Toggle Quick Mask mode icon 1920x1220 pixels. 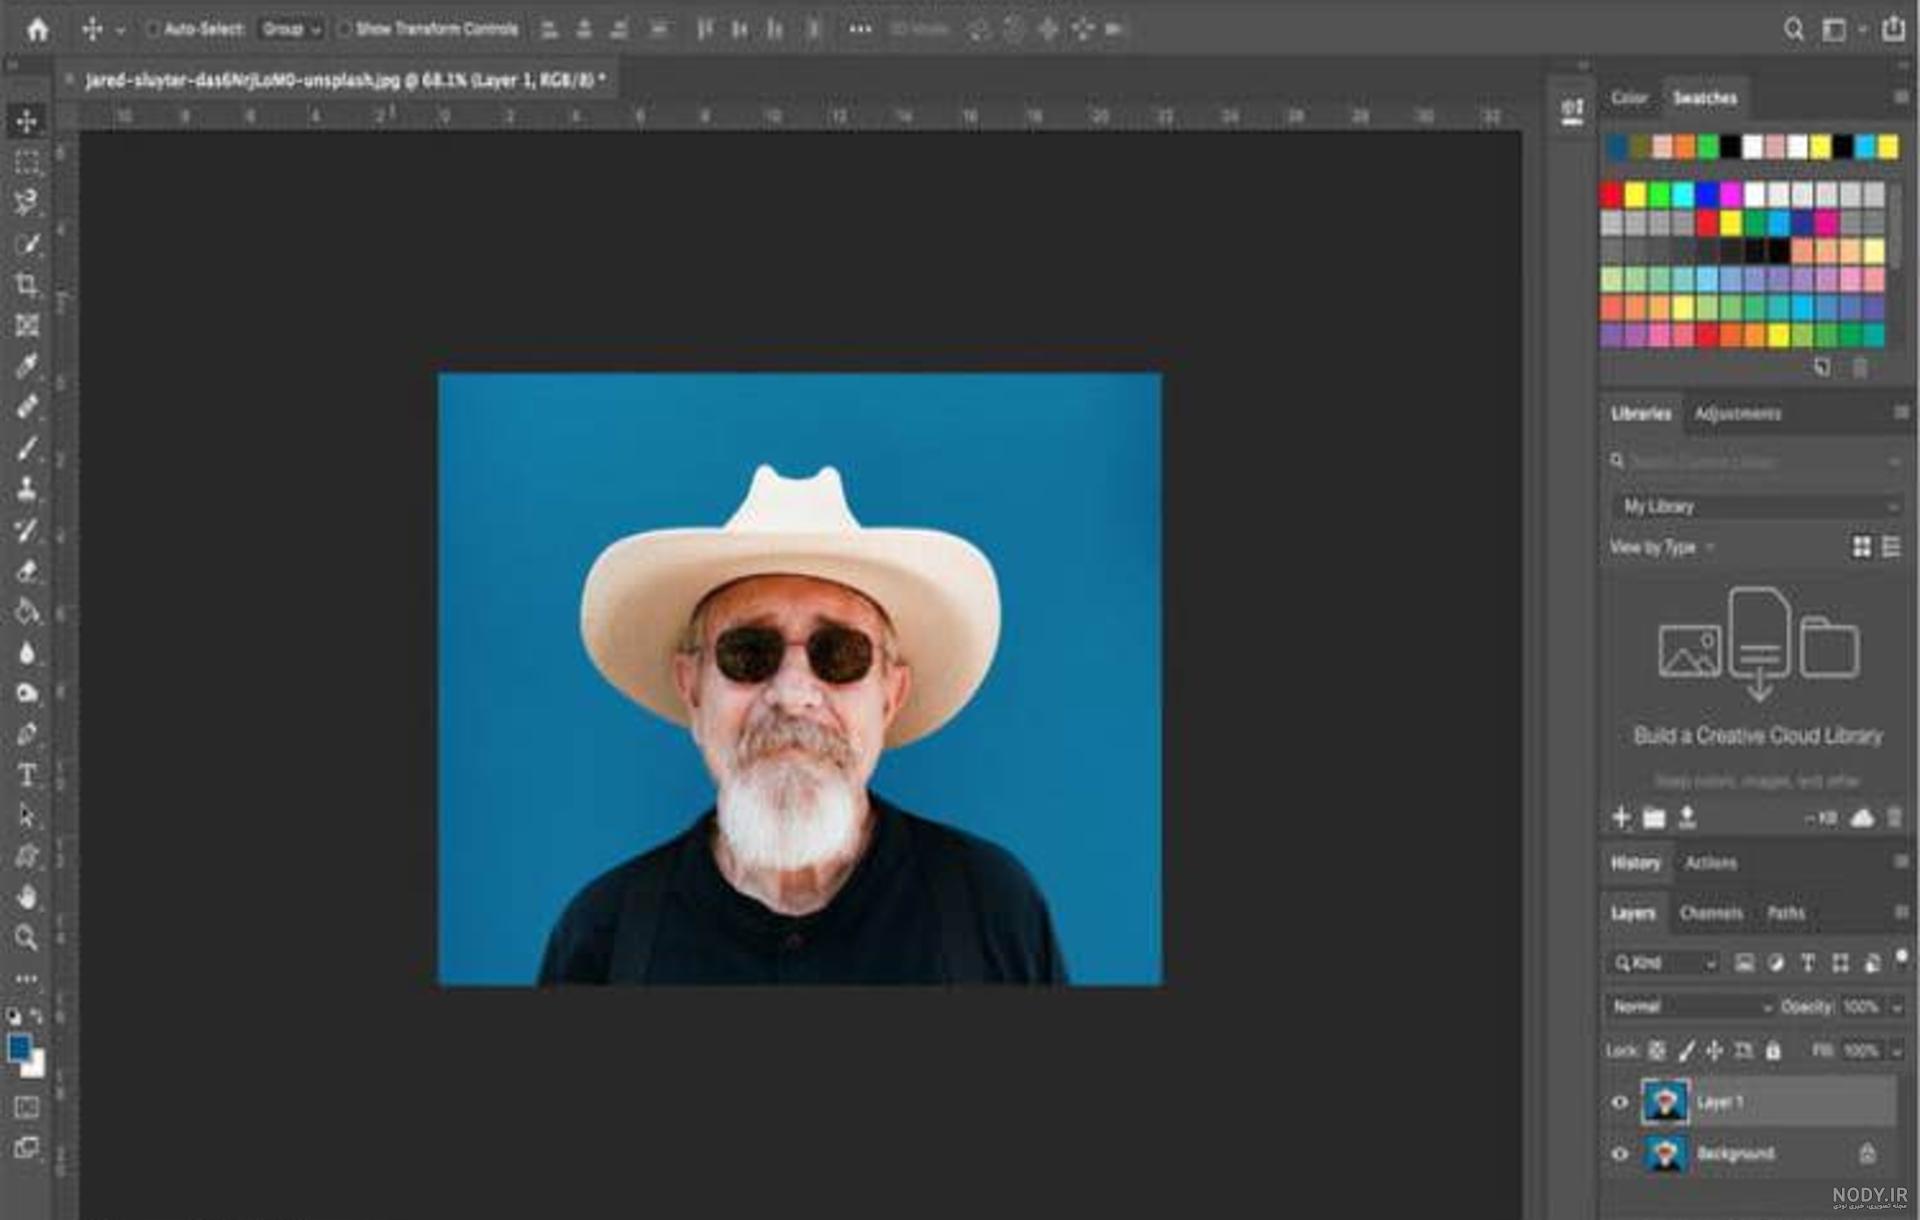coord(27,1107)
